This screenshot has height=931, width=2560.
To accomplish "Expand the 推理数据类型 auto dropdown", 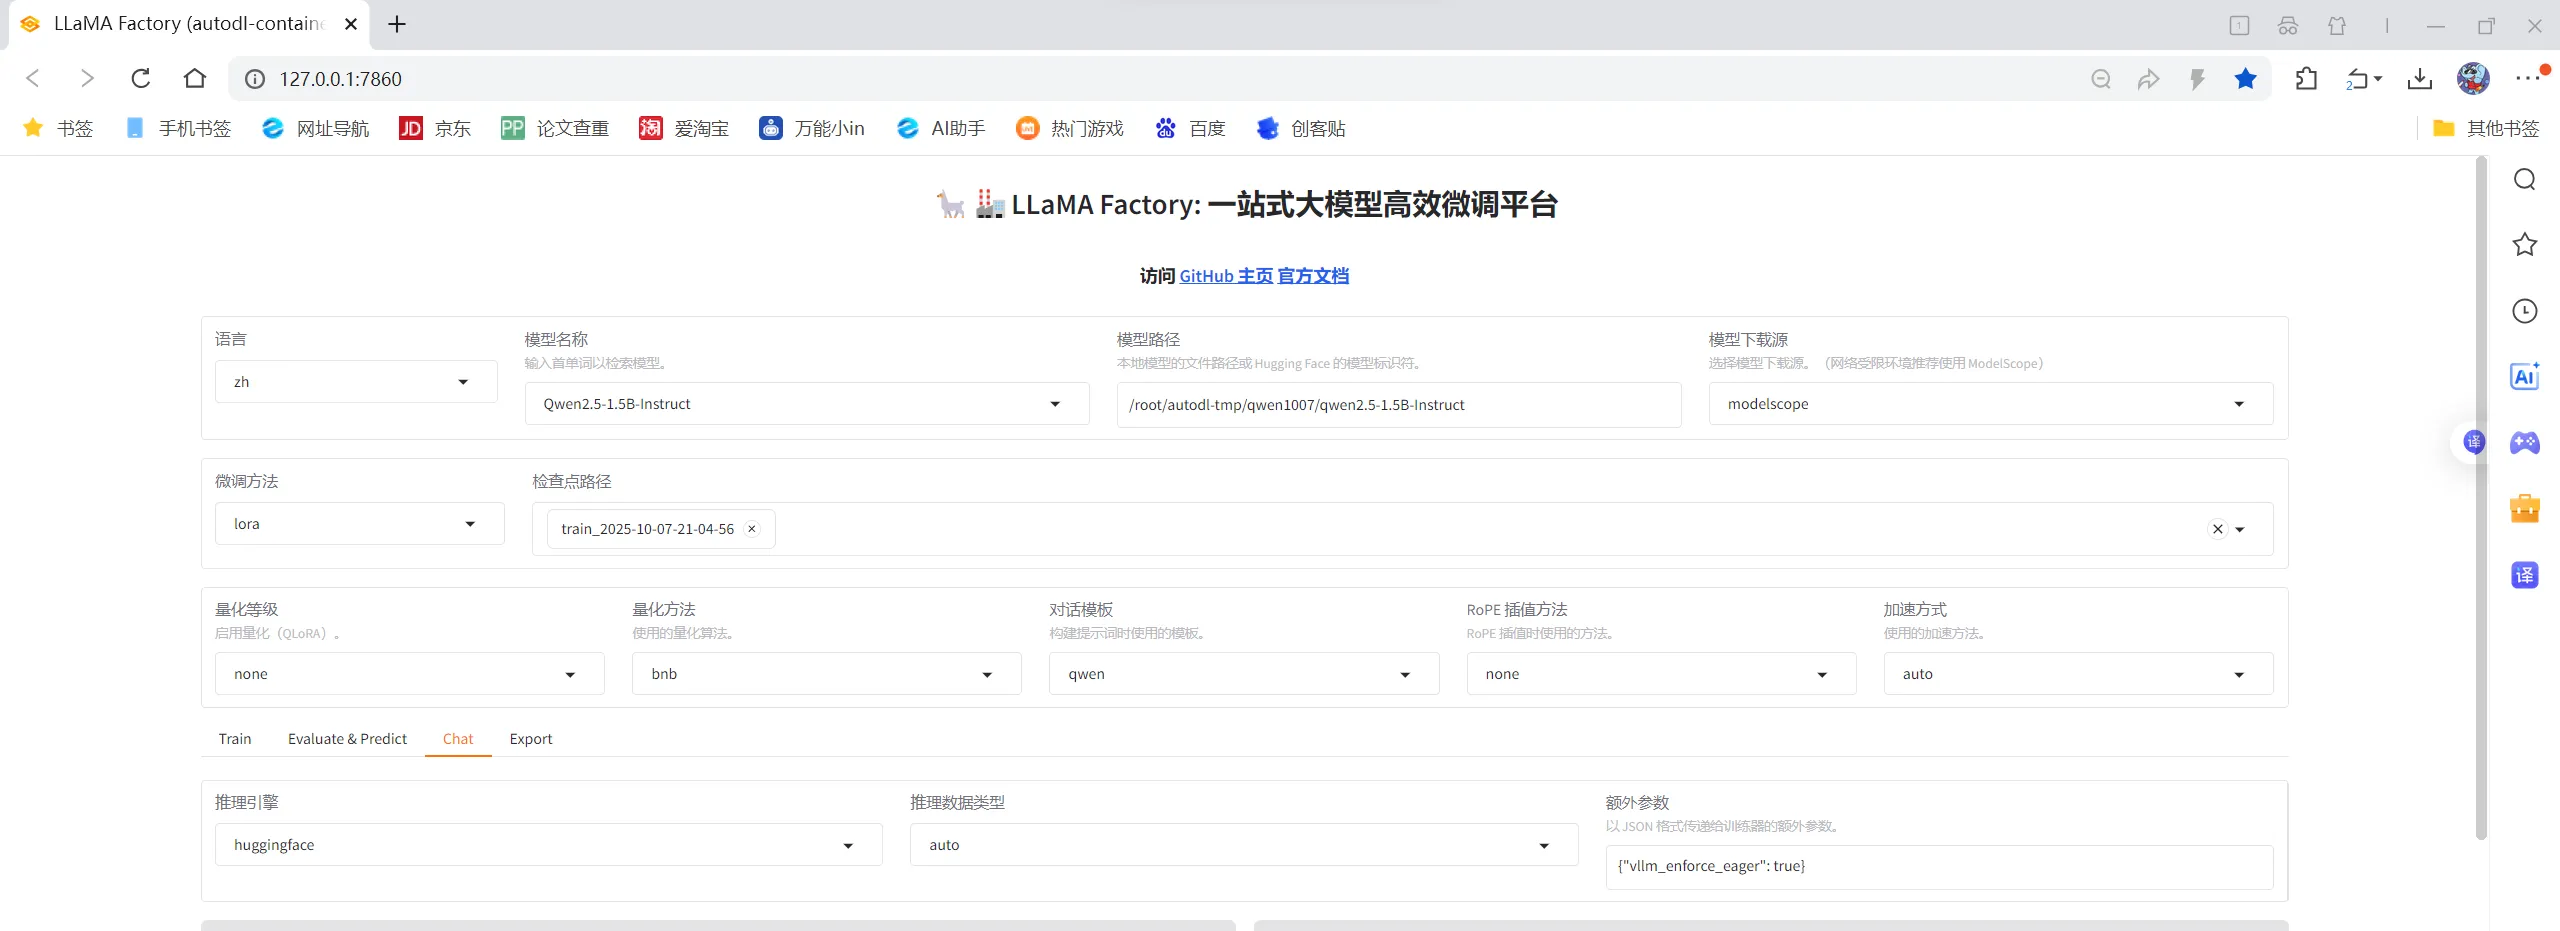I will point(1243,845).
